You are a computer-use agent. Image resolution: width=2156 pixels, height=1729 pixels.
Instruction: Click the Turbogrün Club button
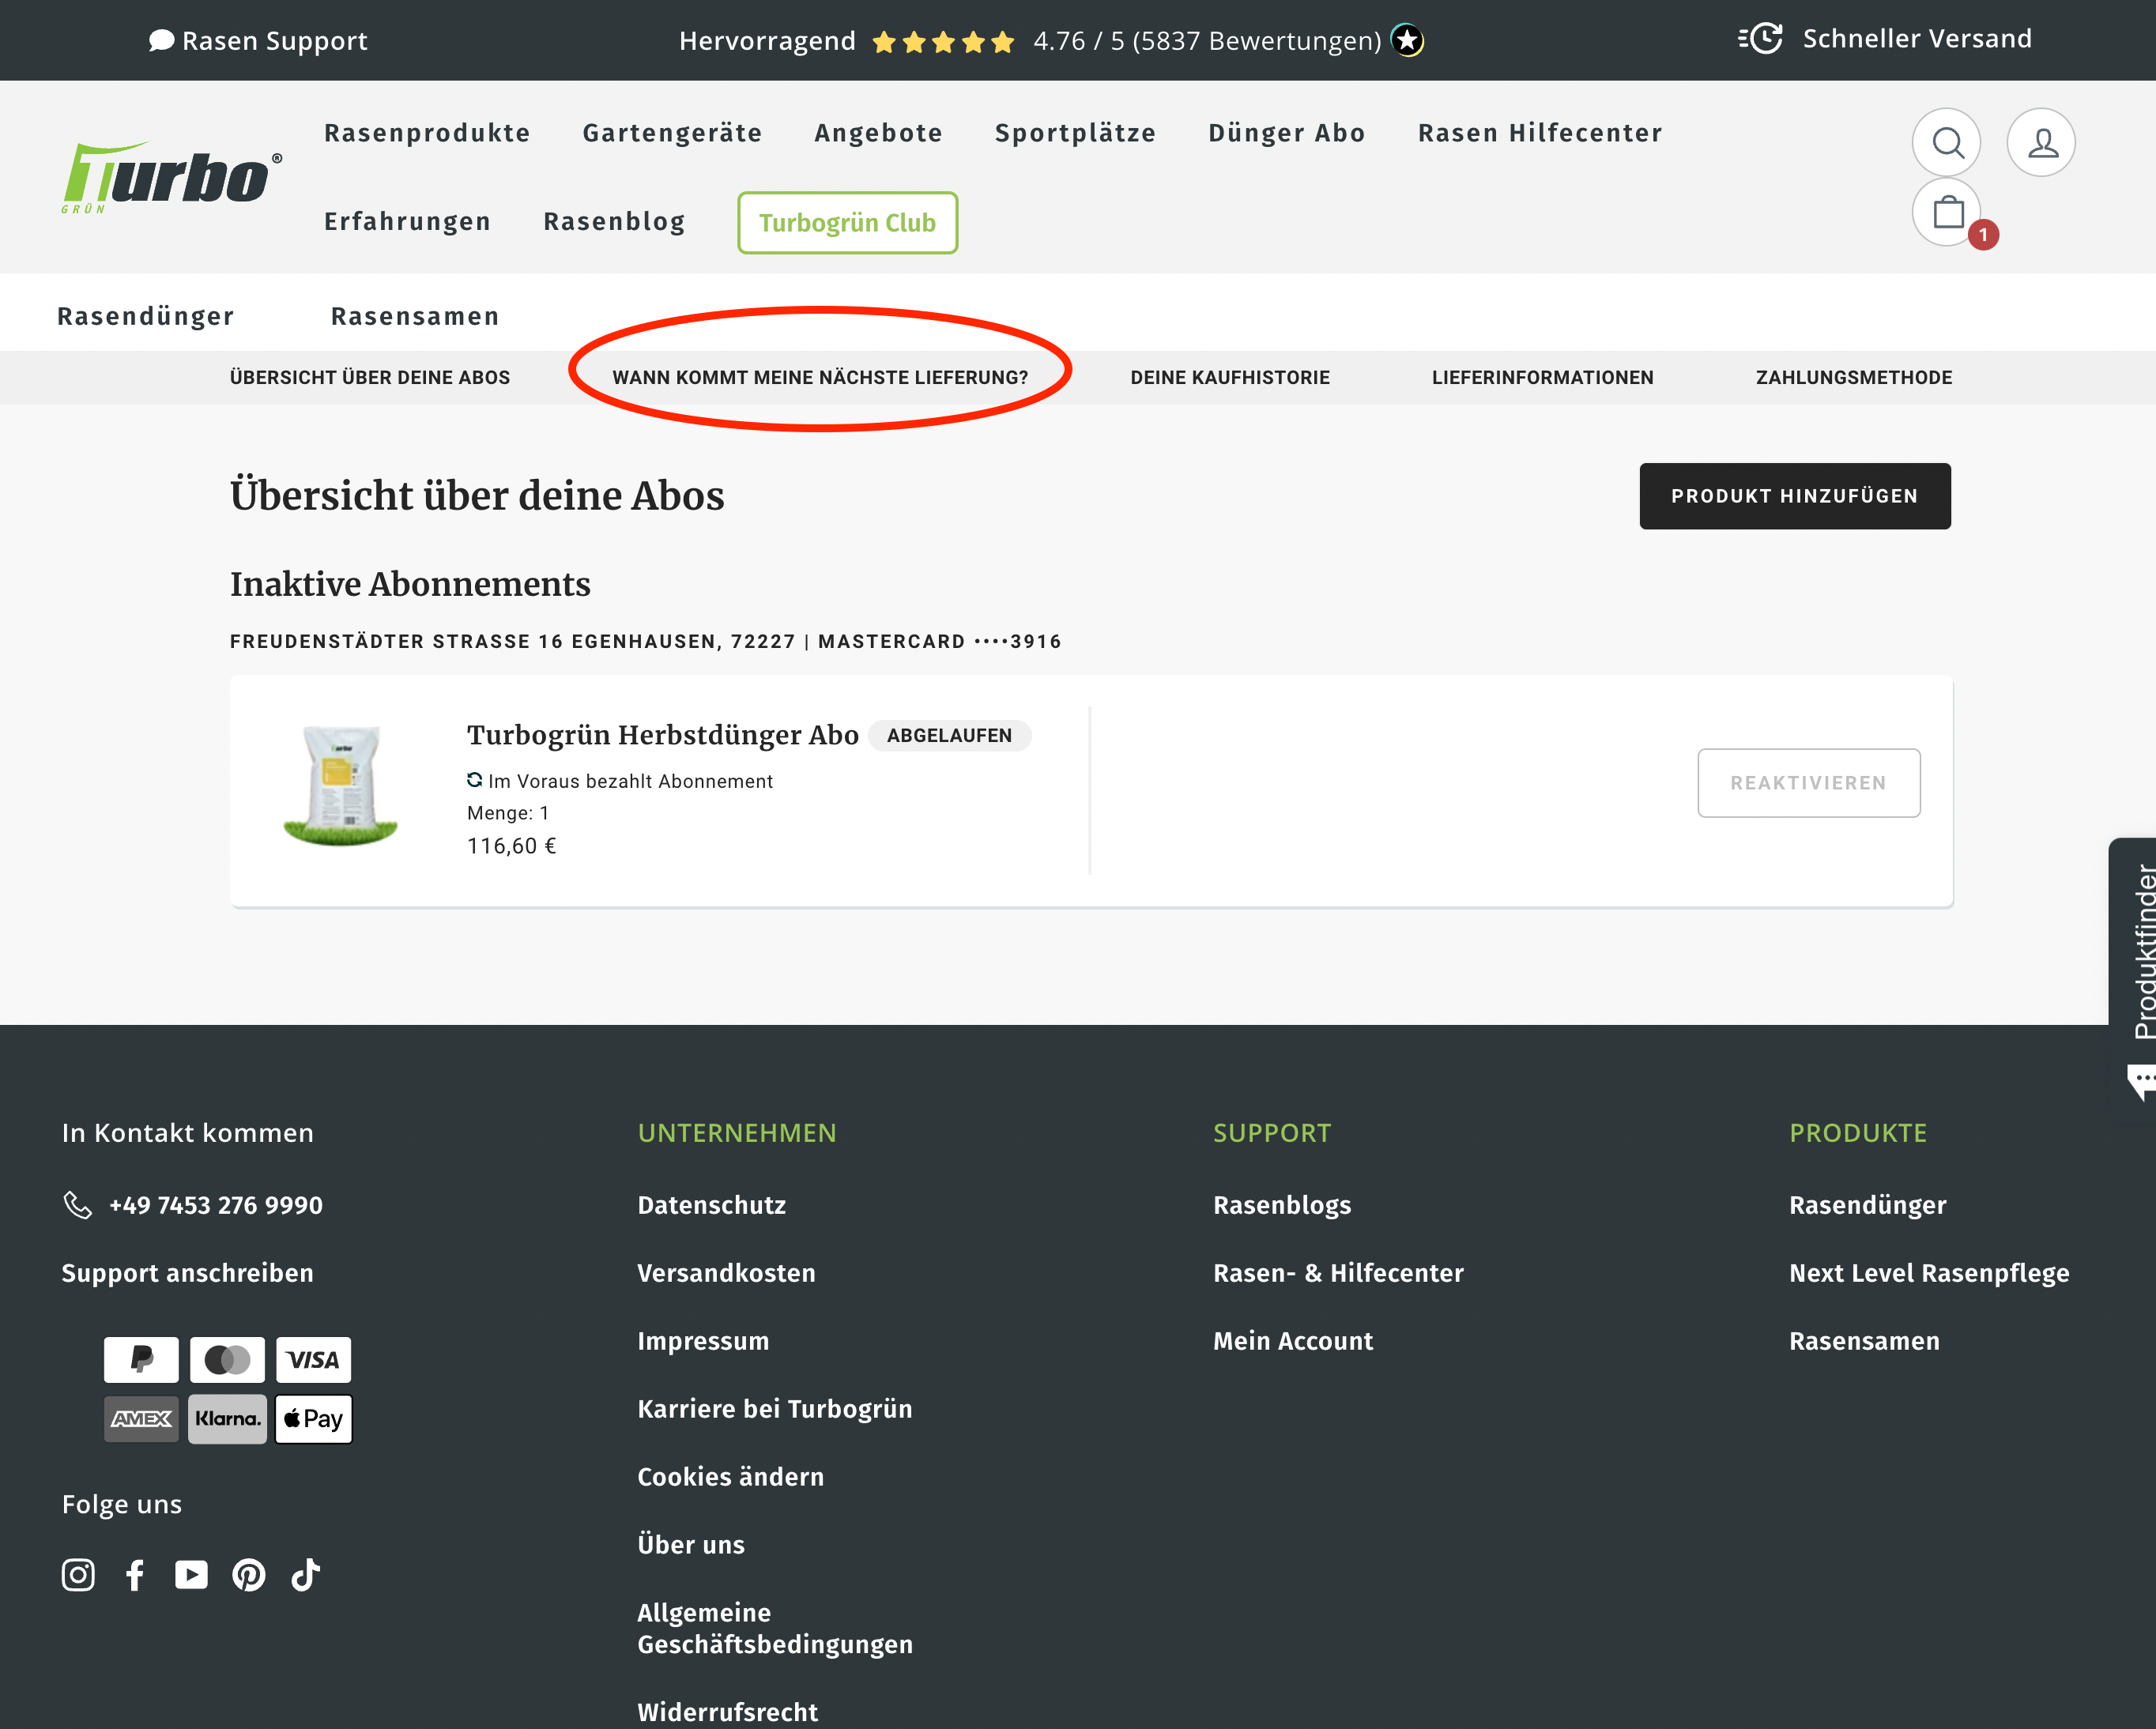(x=847, y=223)
